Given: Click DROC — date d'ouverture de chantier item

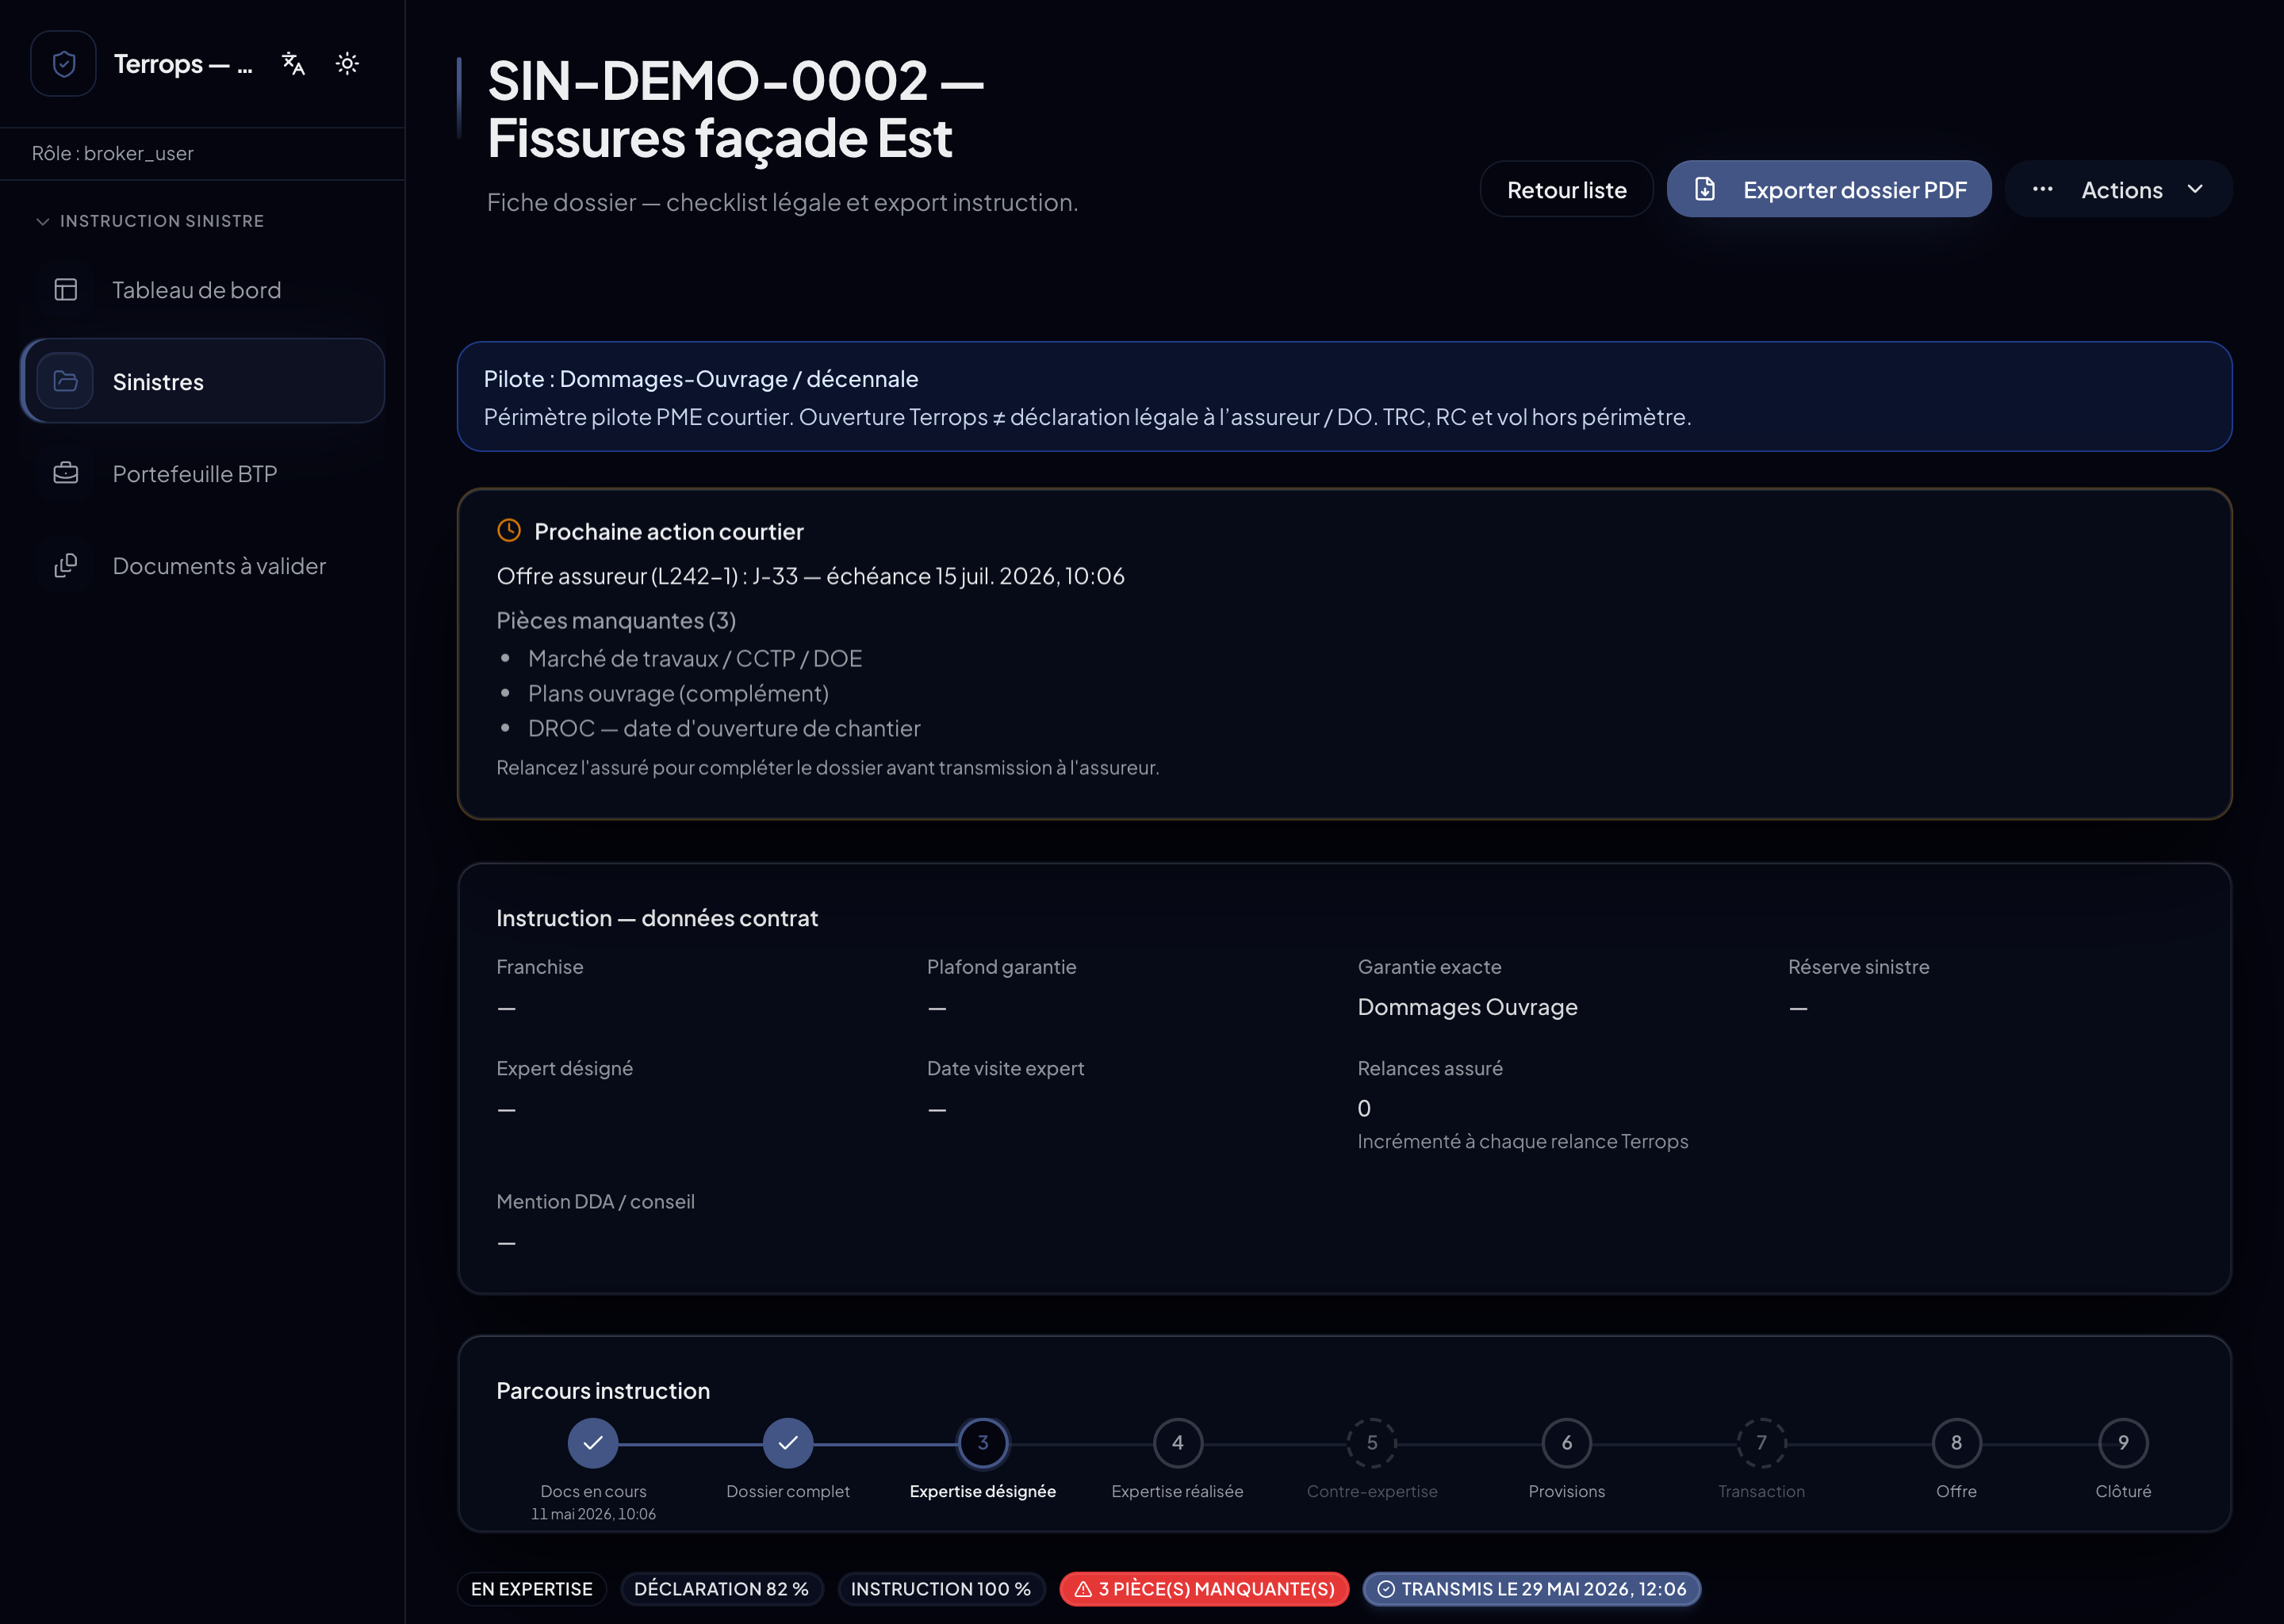Looking at the screenshot, I should pos(724,728).
